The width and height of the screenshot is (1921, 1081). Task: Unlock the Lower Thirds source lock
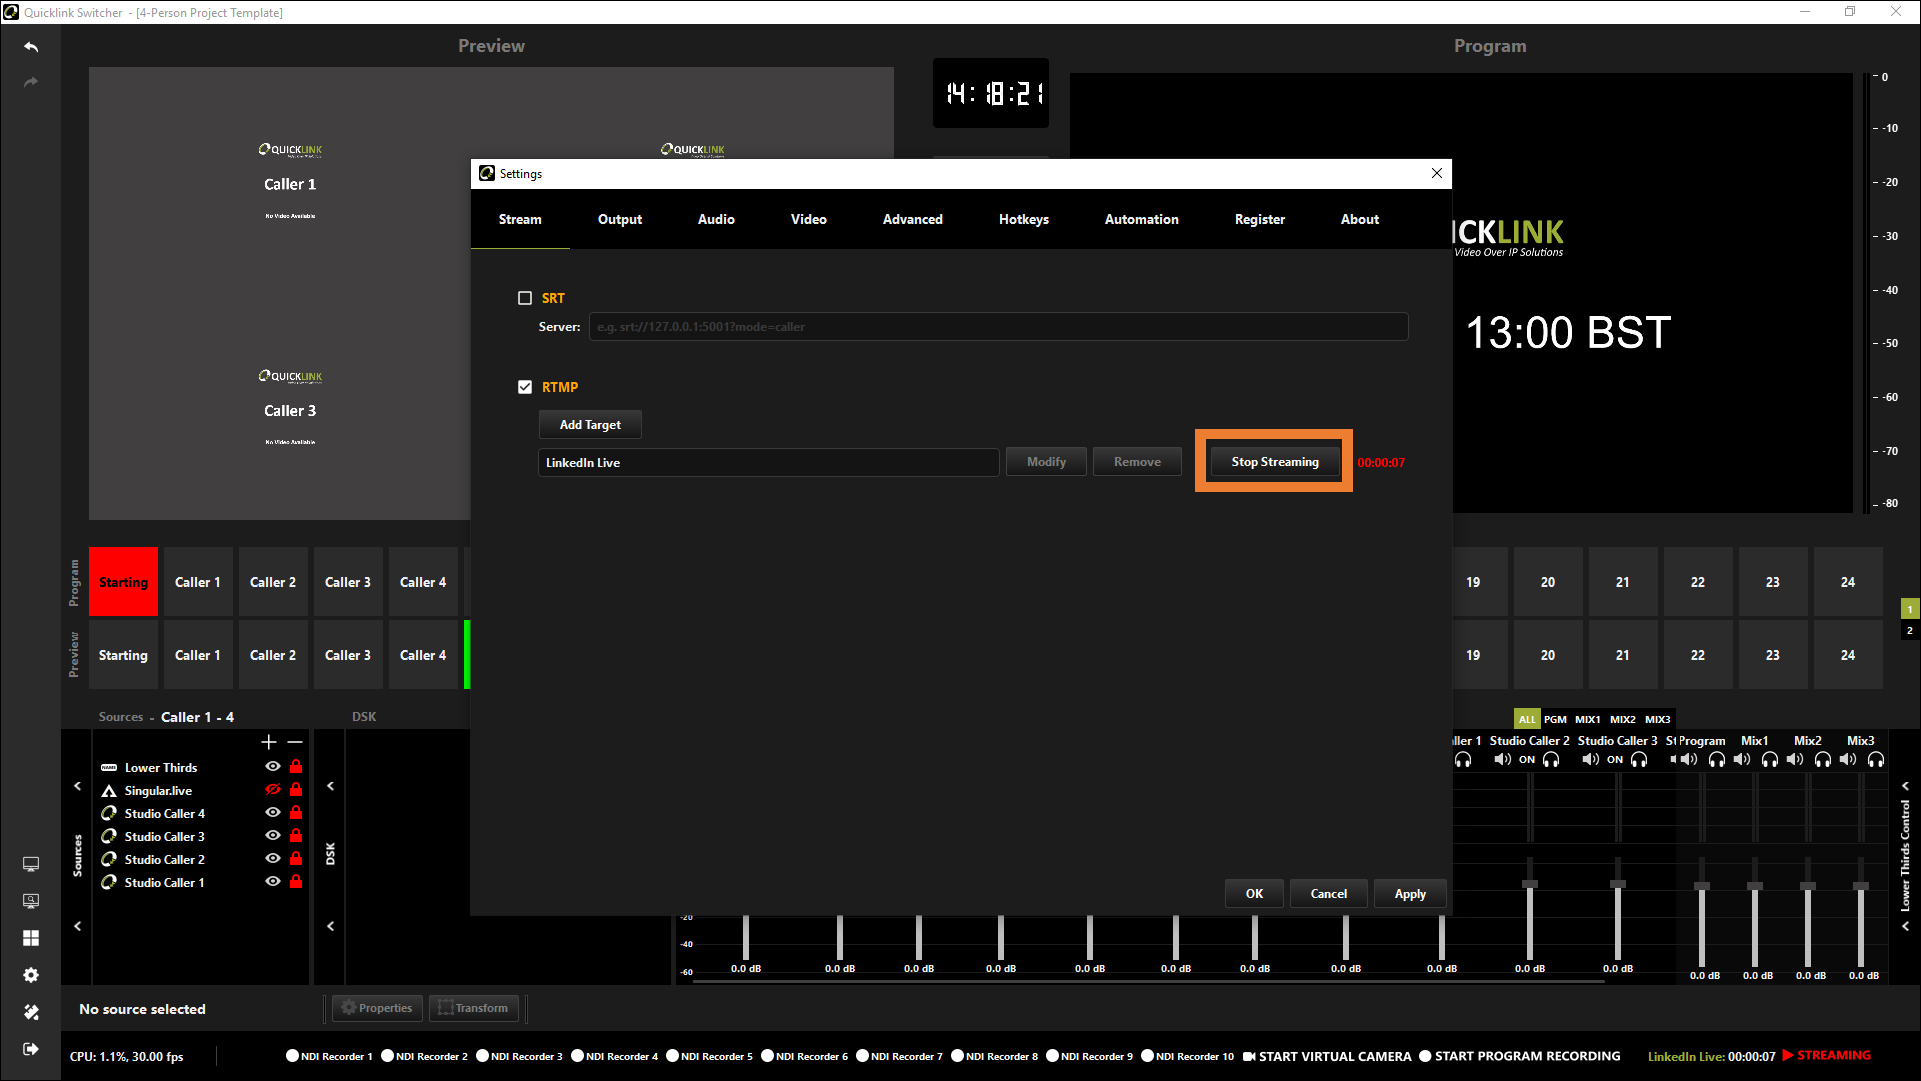(296, 767)
